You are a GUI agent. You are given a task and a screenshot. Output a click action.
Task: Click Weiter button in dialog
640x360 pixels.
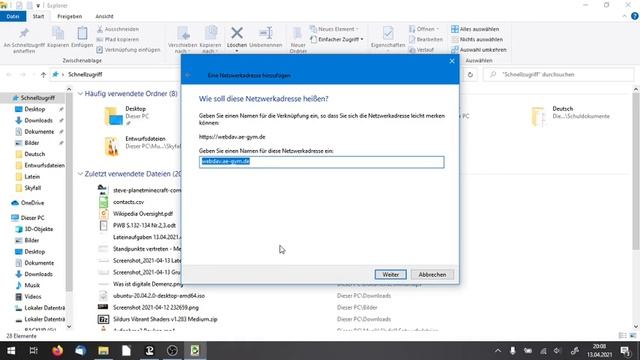pos(391,275)
